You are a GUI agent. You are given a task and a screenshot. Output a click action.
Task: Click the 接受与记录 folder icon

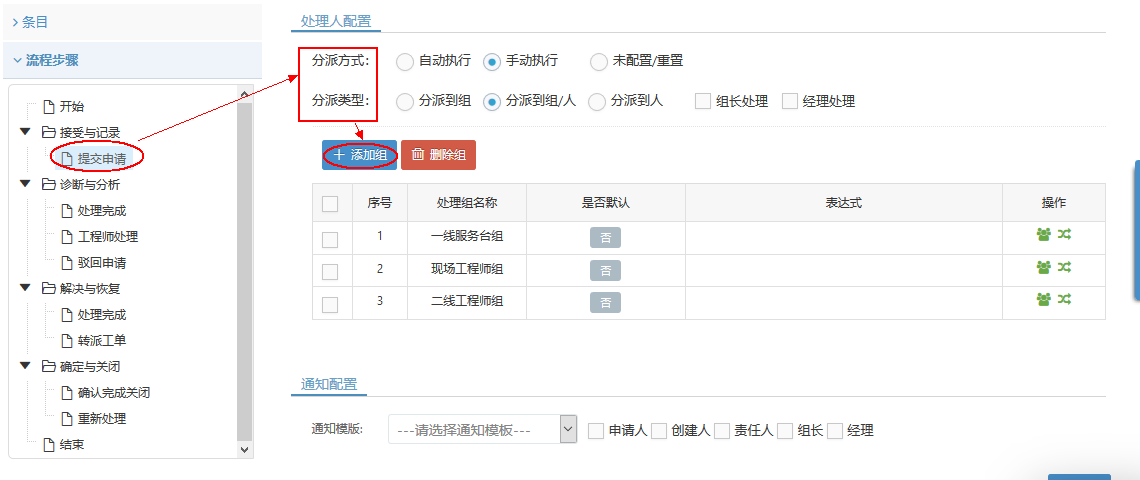coord(48,133)
